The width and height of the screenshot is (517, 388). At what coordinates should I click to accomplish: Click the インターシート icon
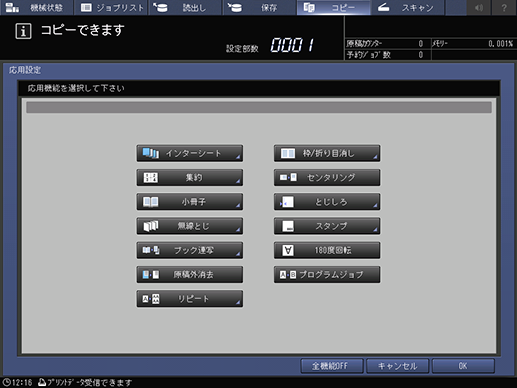click(x=151, y=153)
